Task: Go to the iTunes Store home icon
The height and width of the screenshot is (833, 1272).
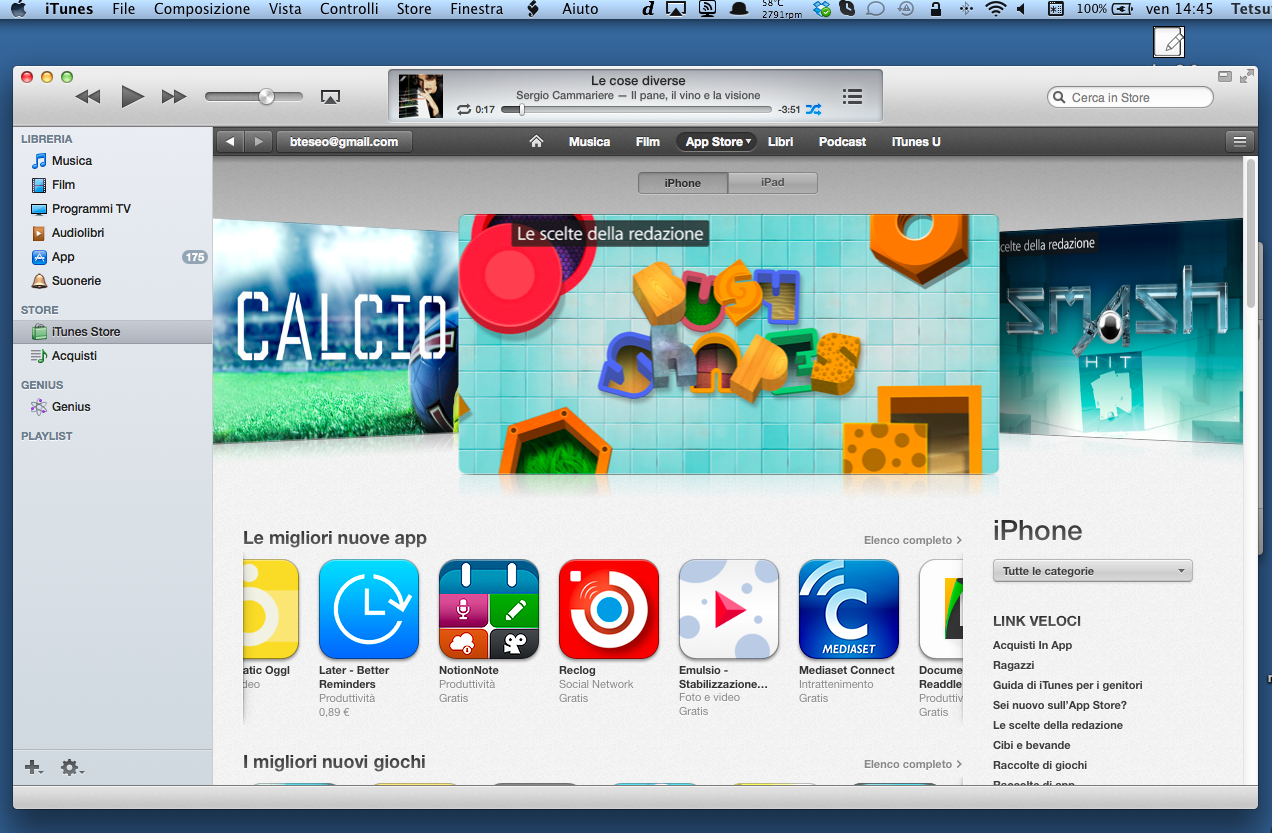Action: pyautogui.click(x=536, y=142)
